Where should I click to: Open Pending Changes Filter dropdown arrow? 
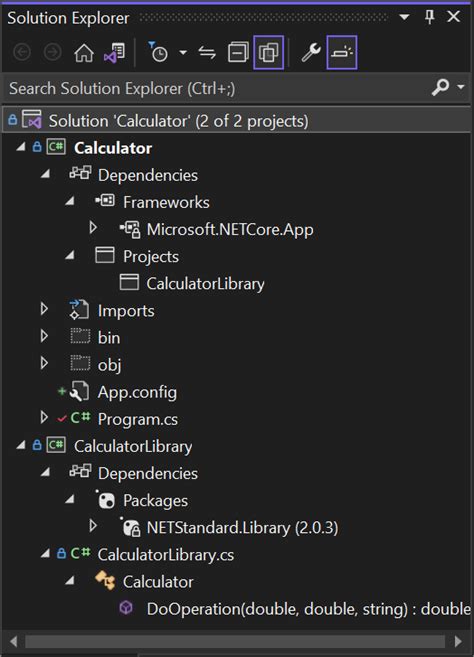point(183,53)
